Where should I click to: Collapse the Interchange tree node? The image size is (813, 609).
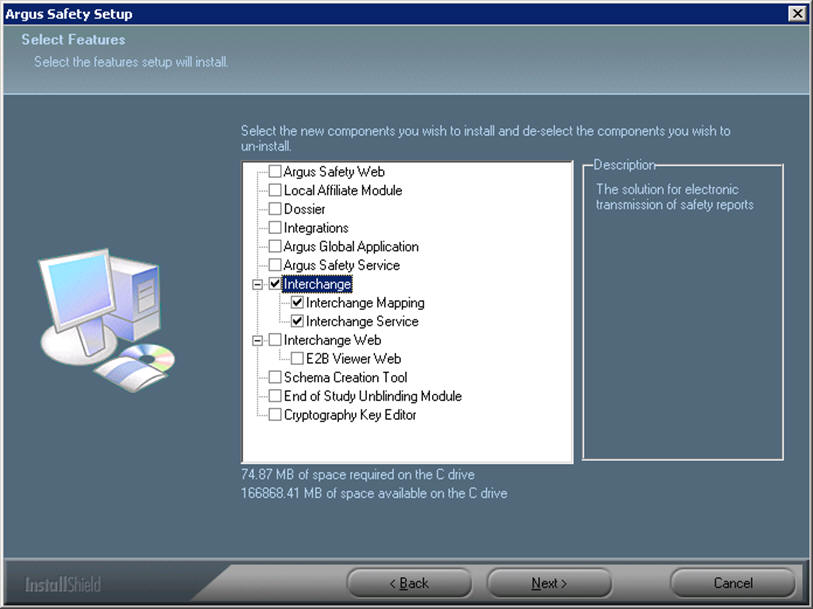(x=257, y=284)
